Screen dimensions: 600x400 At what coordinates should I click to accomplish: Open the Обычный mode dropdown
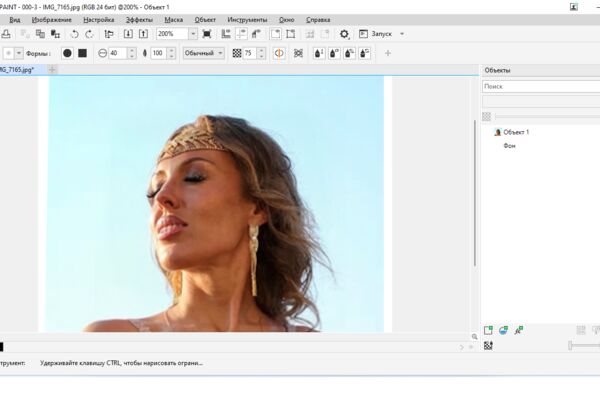[x=204, y=53]
